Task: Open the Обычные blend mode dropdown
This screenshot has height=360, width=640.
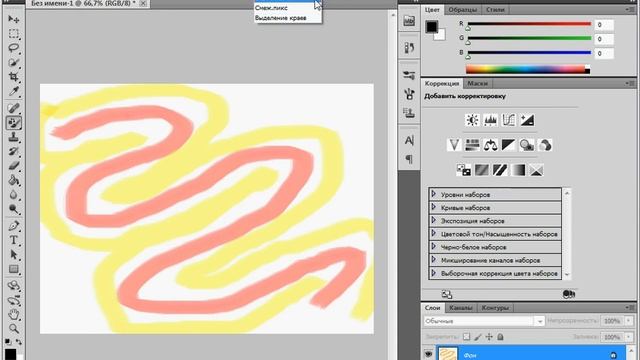Action: point(484,321)
